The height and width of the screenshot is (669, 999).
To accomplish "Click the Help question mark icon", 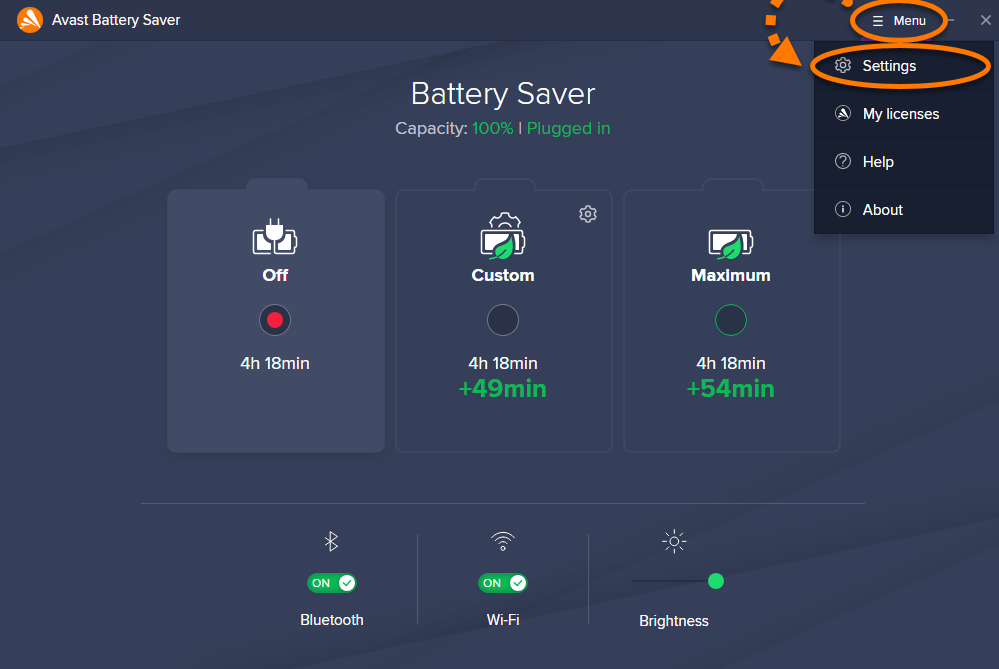I will 843,161.
